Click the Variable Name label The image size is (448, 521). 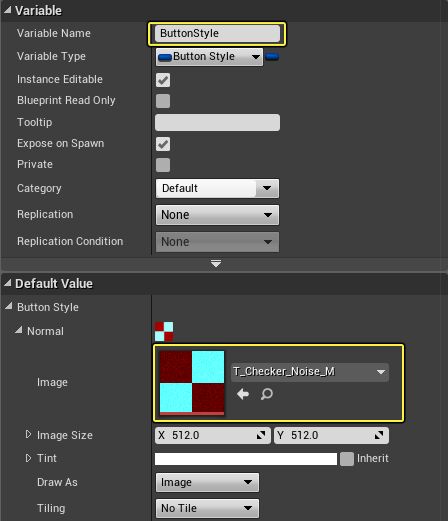[x=54, y=33]
